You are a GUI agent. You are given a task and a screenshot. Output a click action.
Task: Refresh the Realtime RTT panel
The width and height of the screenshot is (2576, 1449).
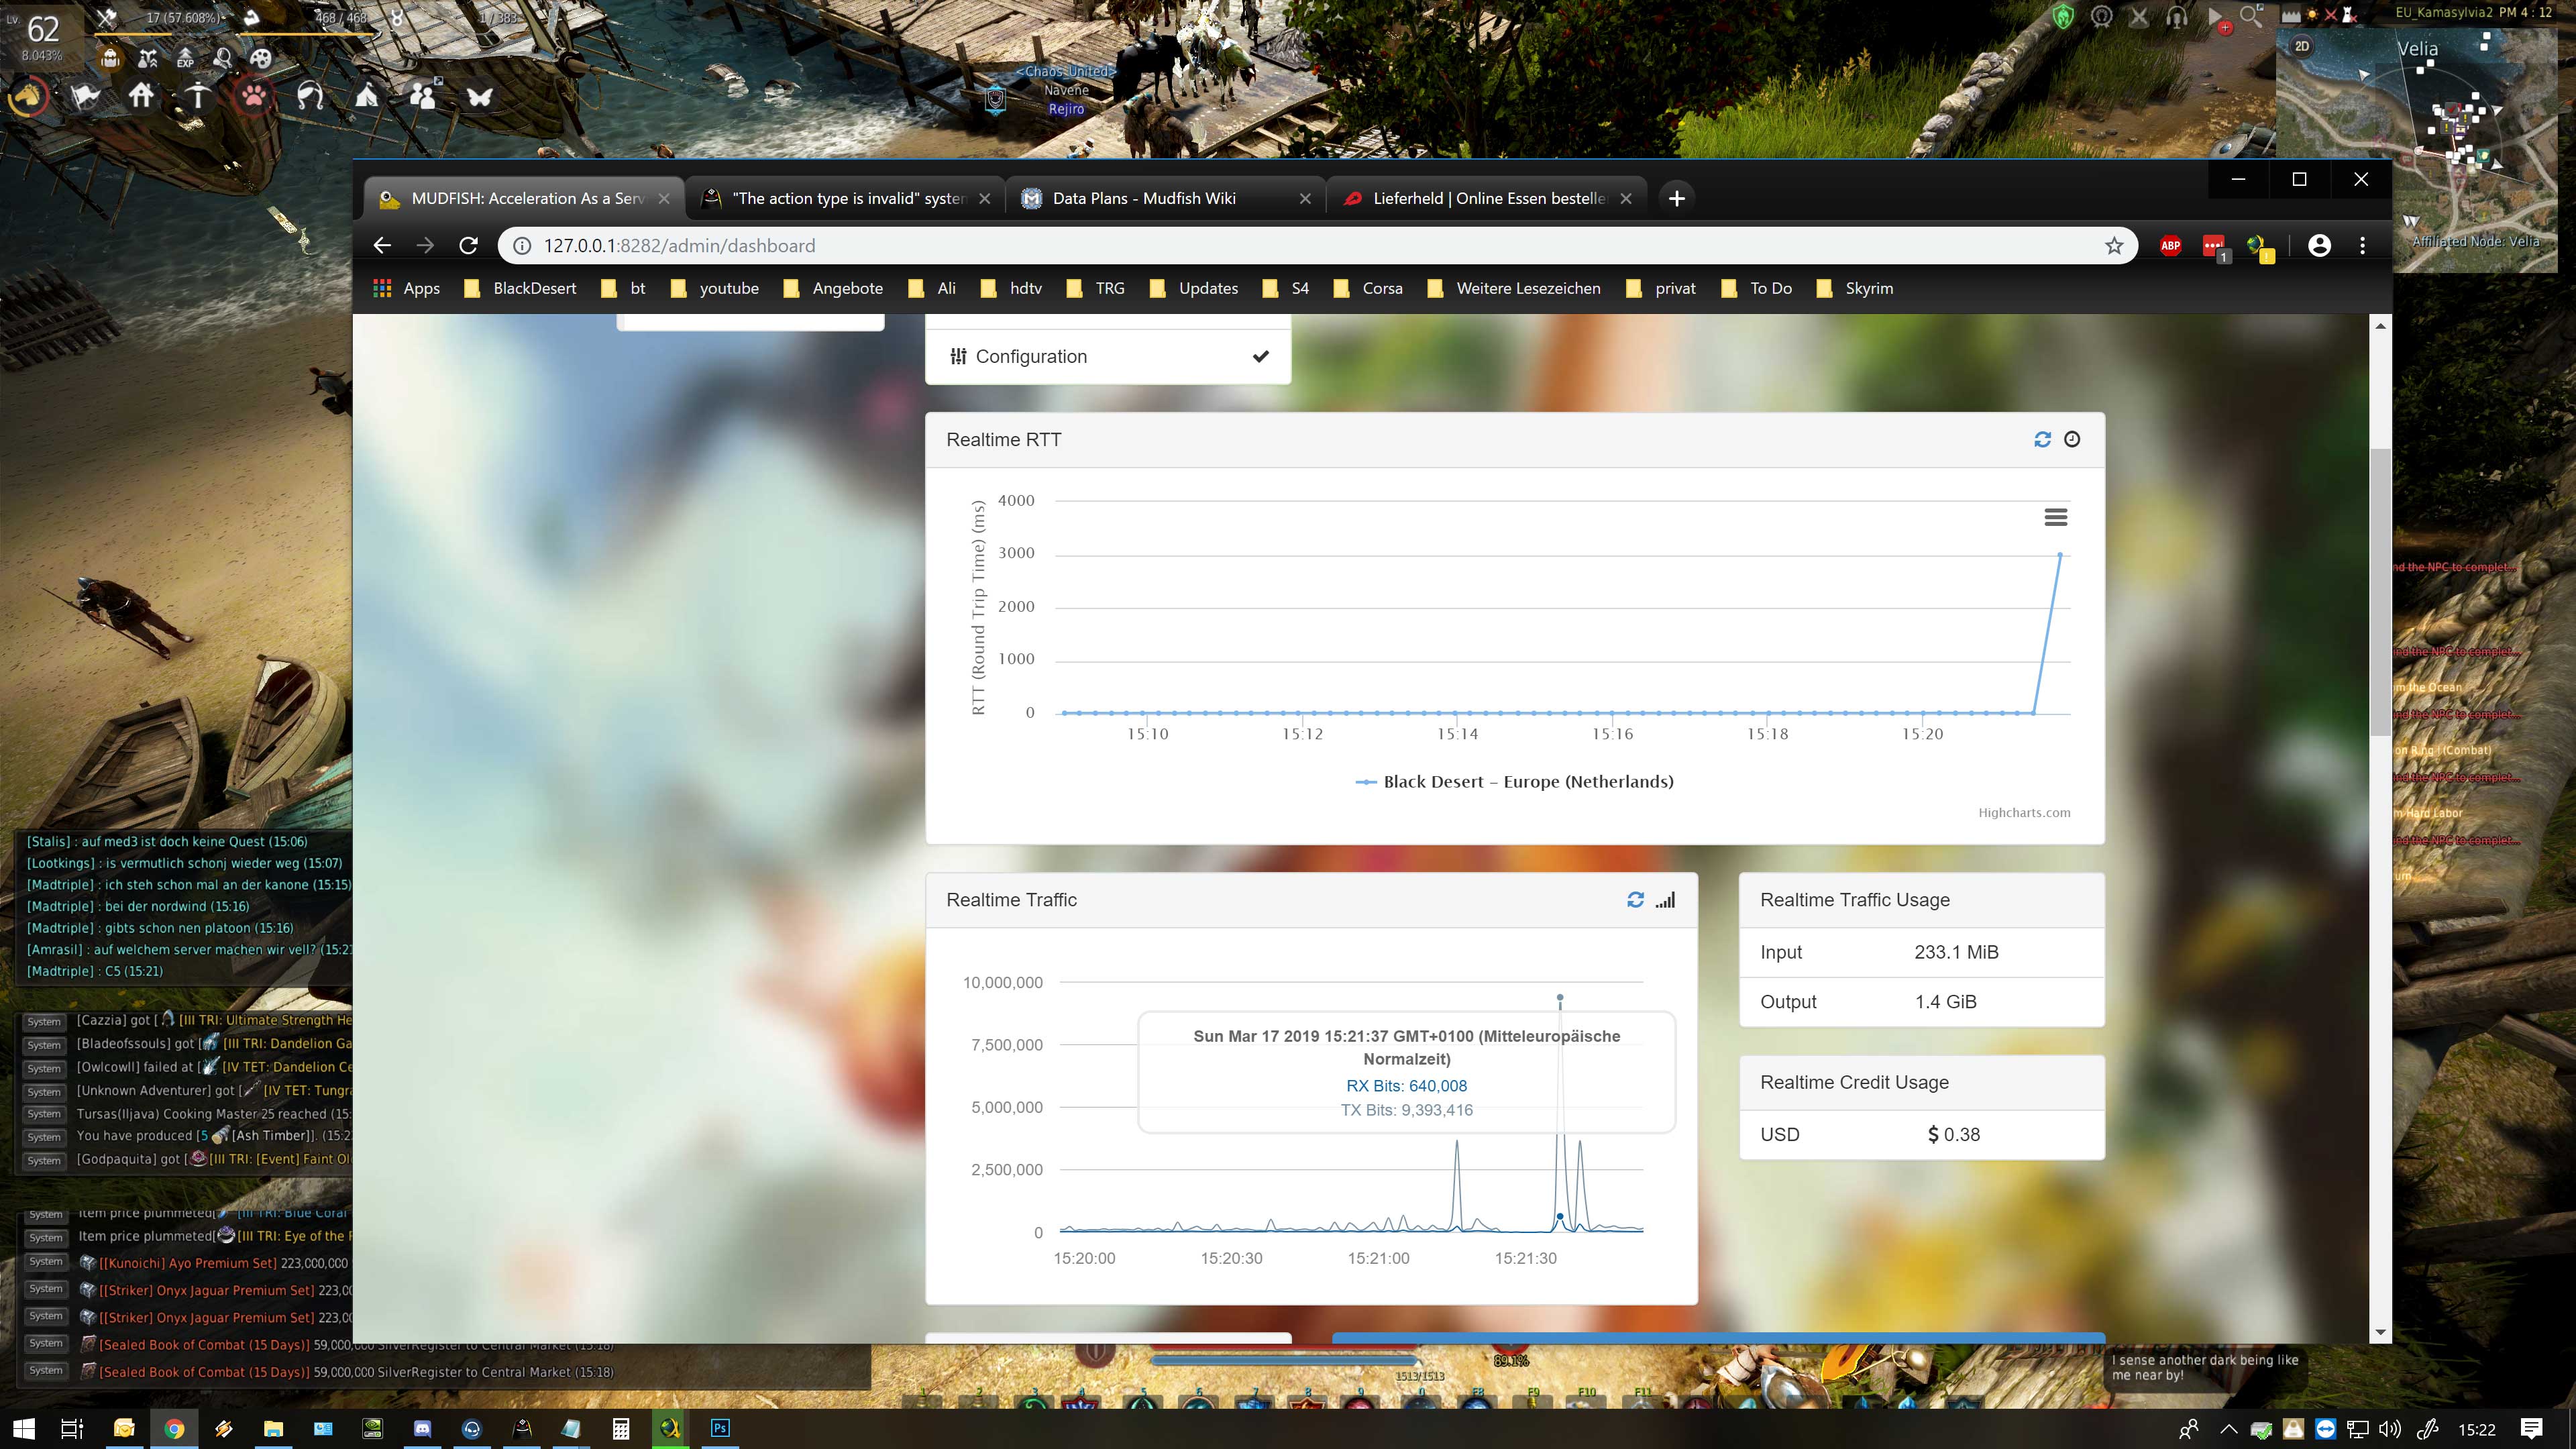[2042, 439]
